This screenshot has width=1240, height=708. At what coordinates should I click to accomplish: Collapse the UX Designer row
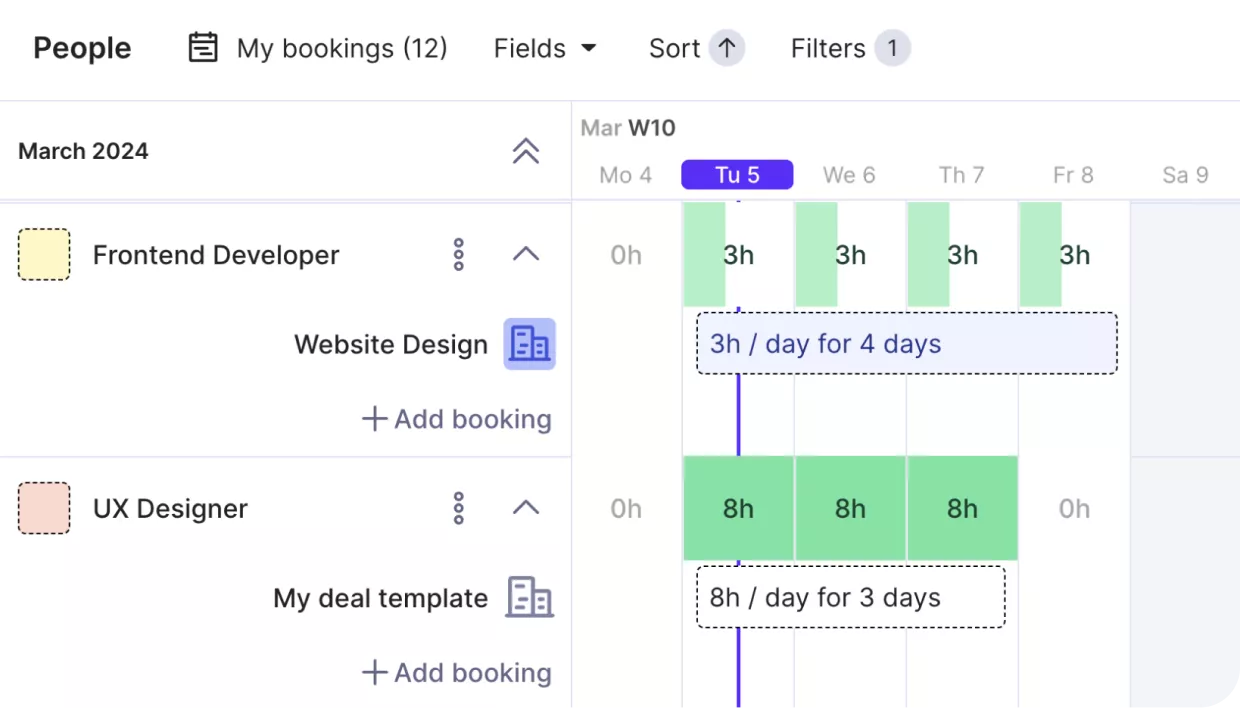pos(526,508)
